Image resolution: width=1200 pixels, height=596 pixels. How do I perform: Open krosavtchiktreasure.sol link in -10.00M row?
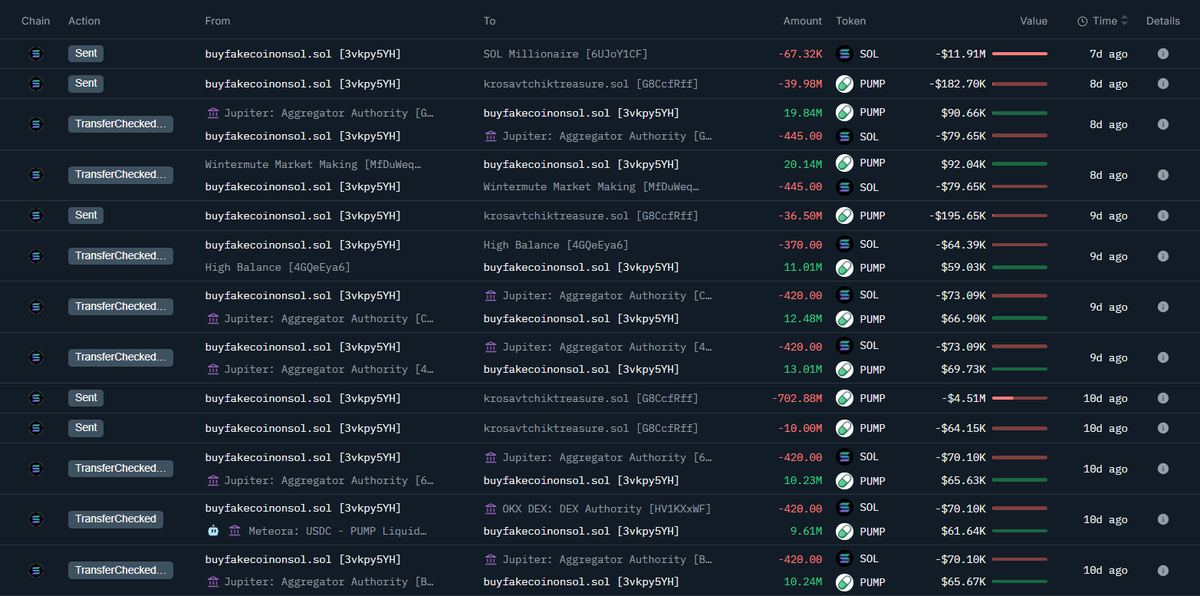[591, 428]
